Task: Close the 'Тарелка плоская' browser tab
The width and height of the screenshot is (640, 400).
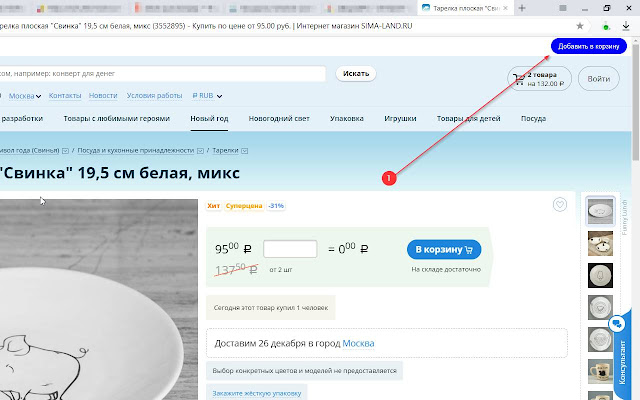Action: tap(505, 8)
